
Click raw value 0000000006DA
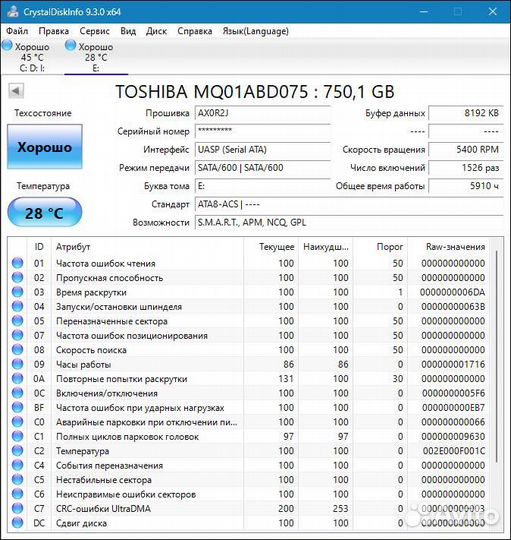point(452,292)
